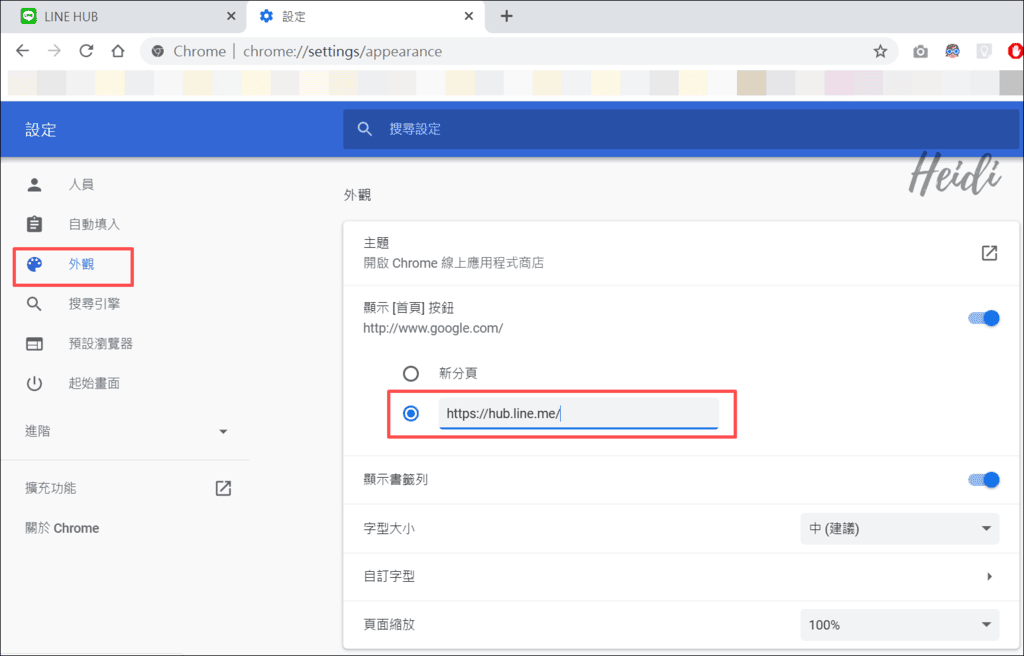Screen dimensions: 1024x656
Task: Click 開啟 Chrome 線上應用程式商店 text
Action: click(x=453, y=263)
